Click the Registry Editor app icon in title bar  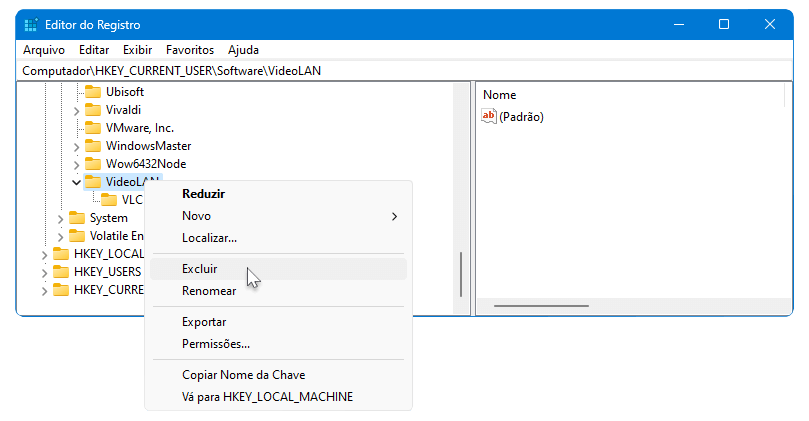click(x=31, y=25)
